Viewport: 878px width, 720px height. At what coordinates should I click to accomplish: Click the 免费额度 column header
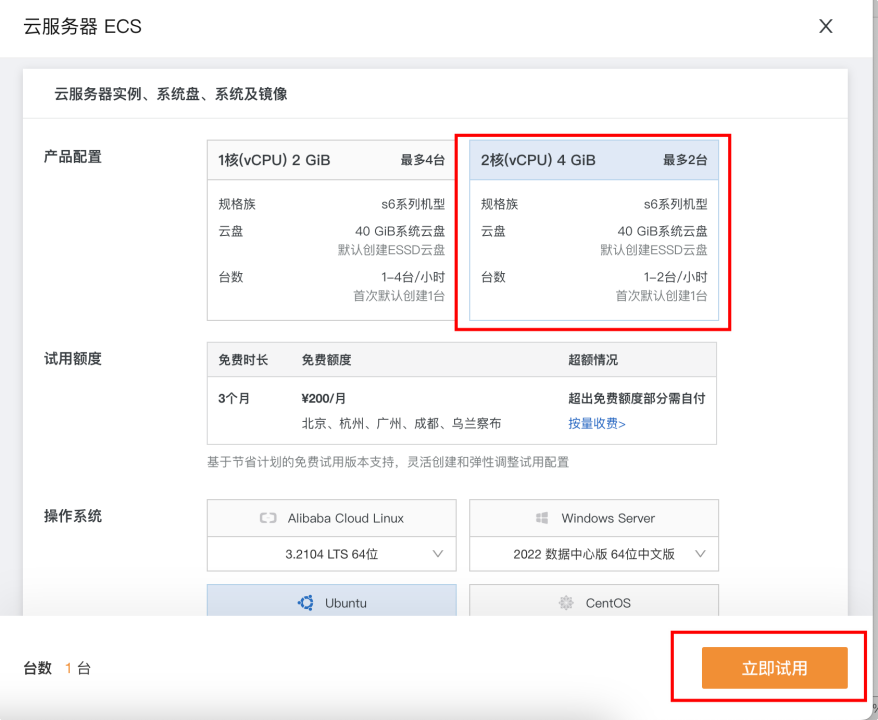click(326, 360)
